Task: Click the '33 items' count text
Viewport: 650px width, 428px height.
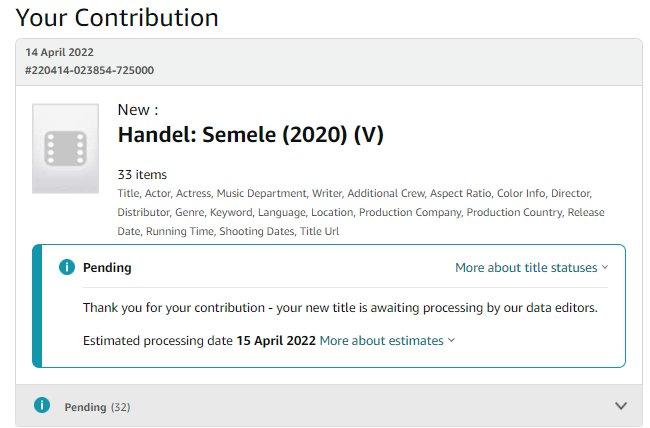Action: 142,174
